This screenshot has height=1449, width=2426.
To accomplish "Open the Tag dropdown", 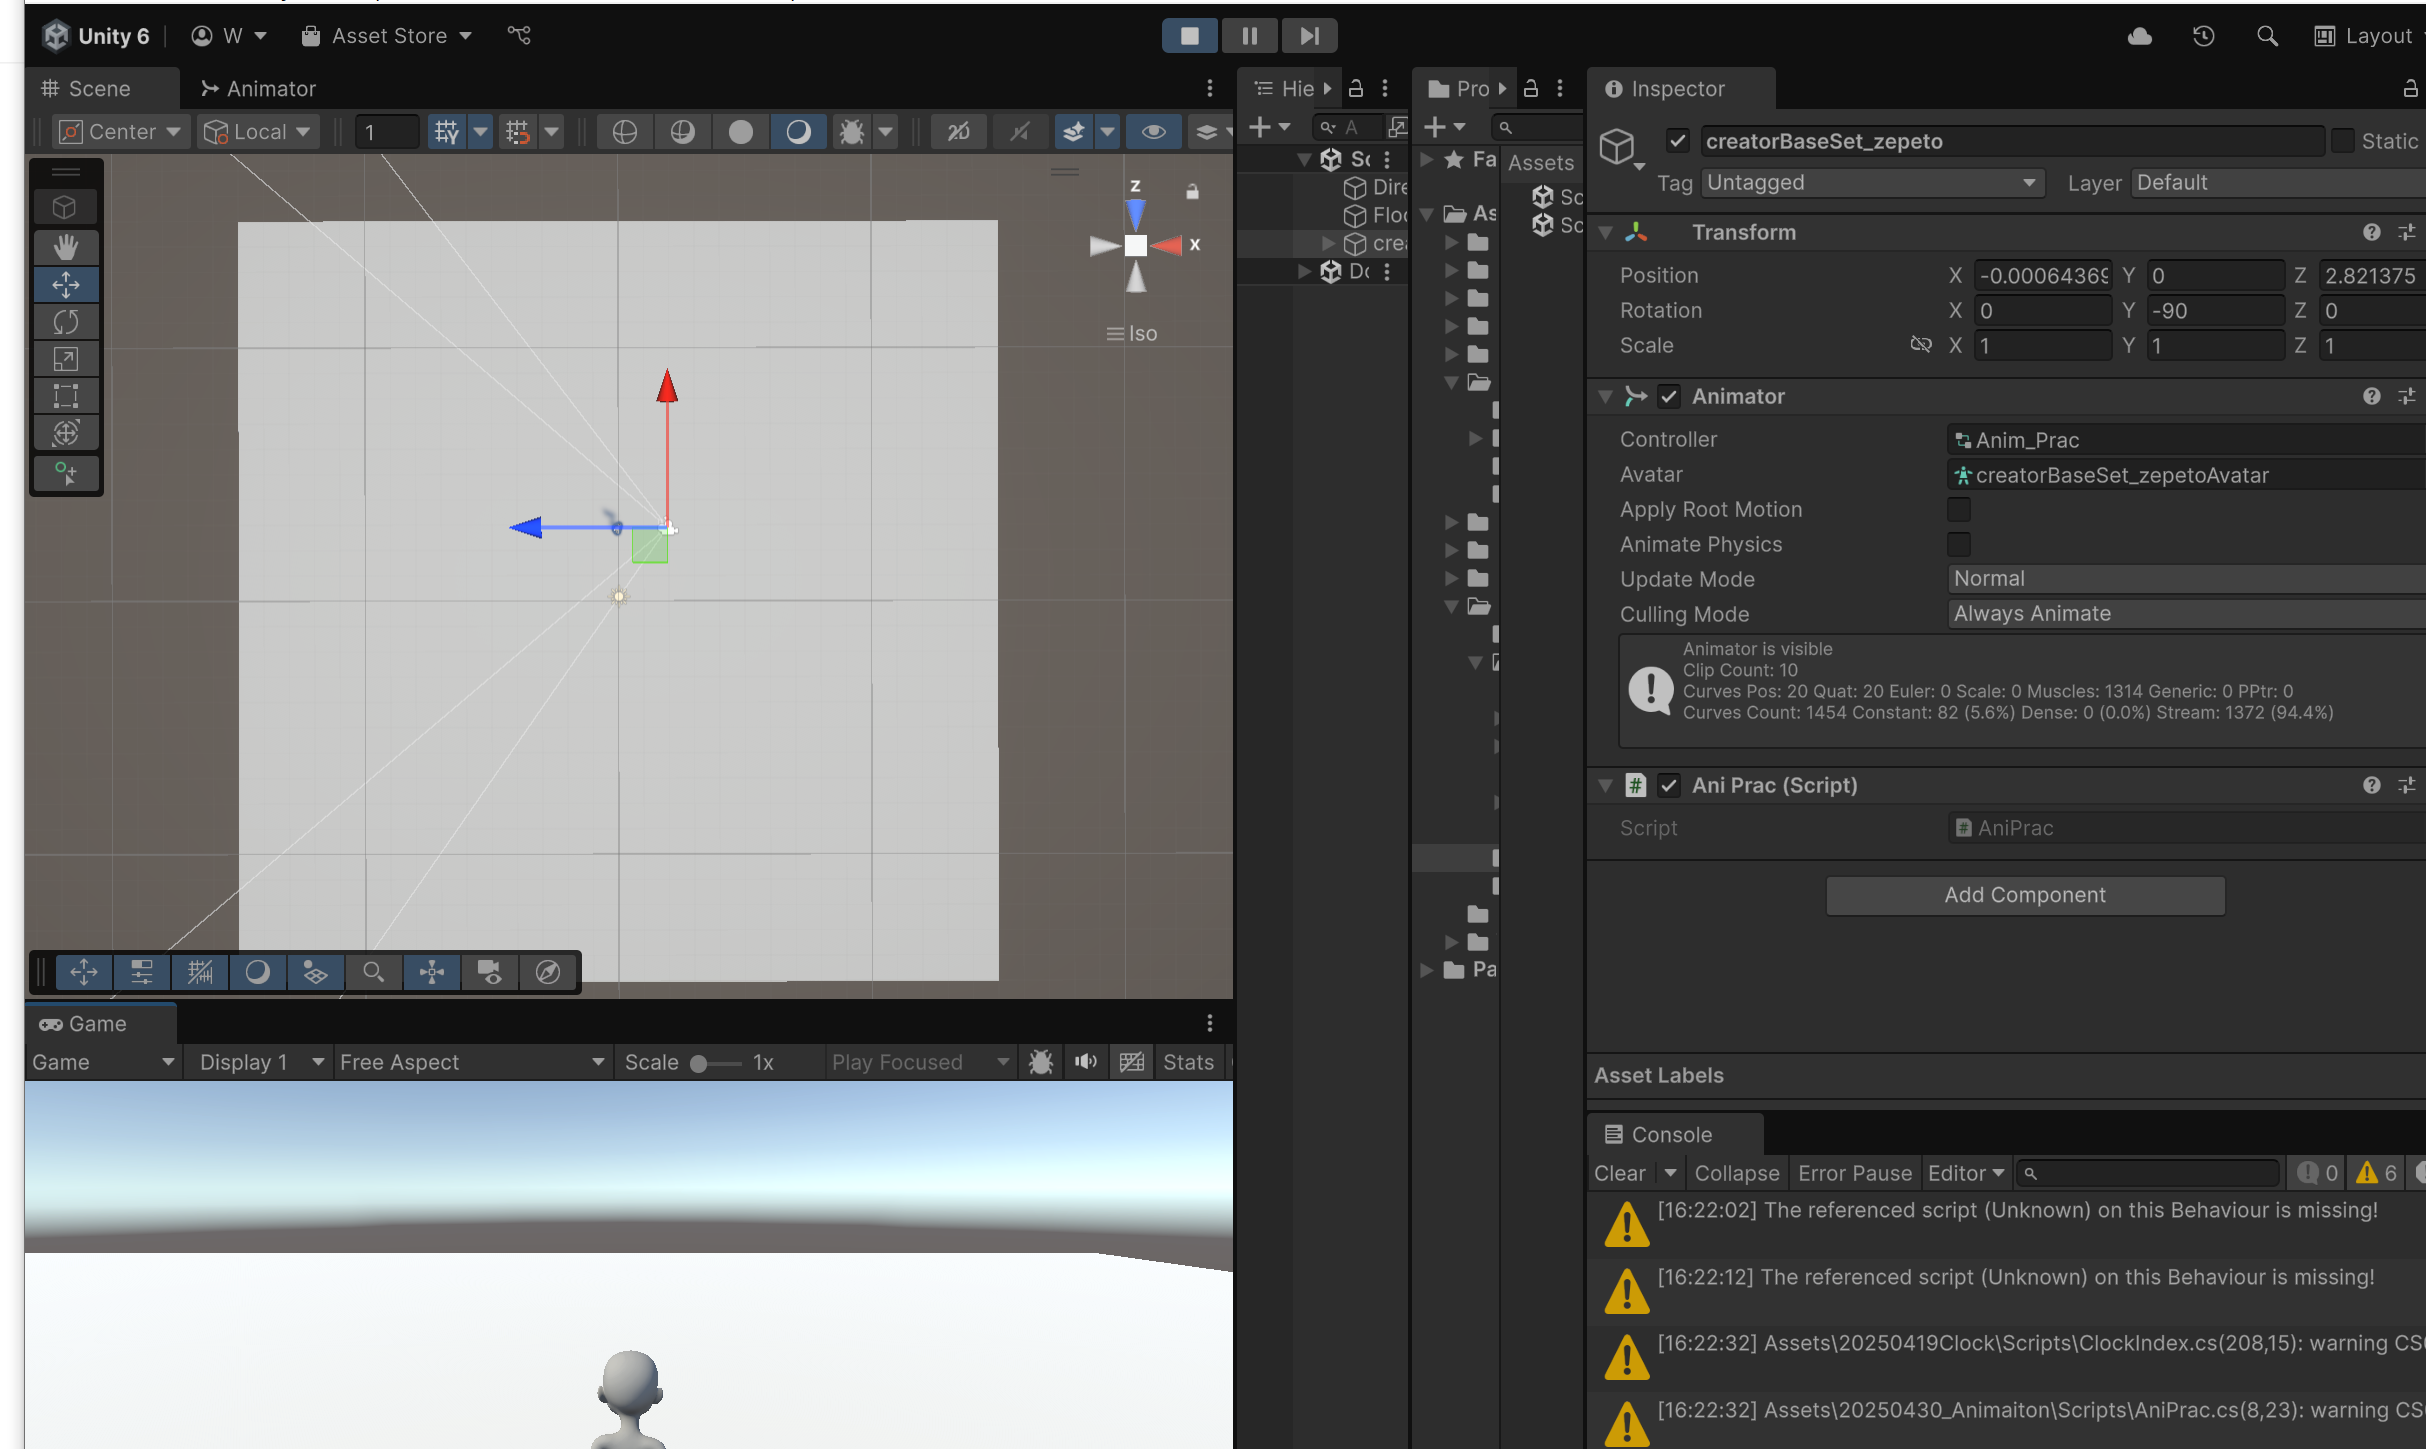I will click(1870, 183).
